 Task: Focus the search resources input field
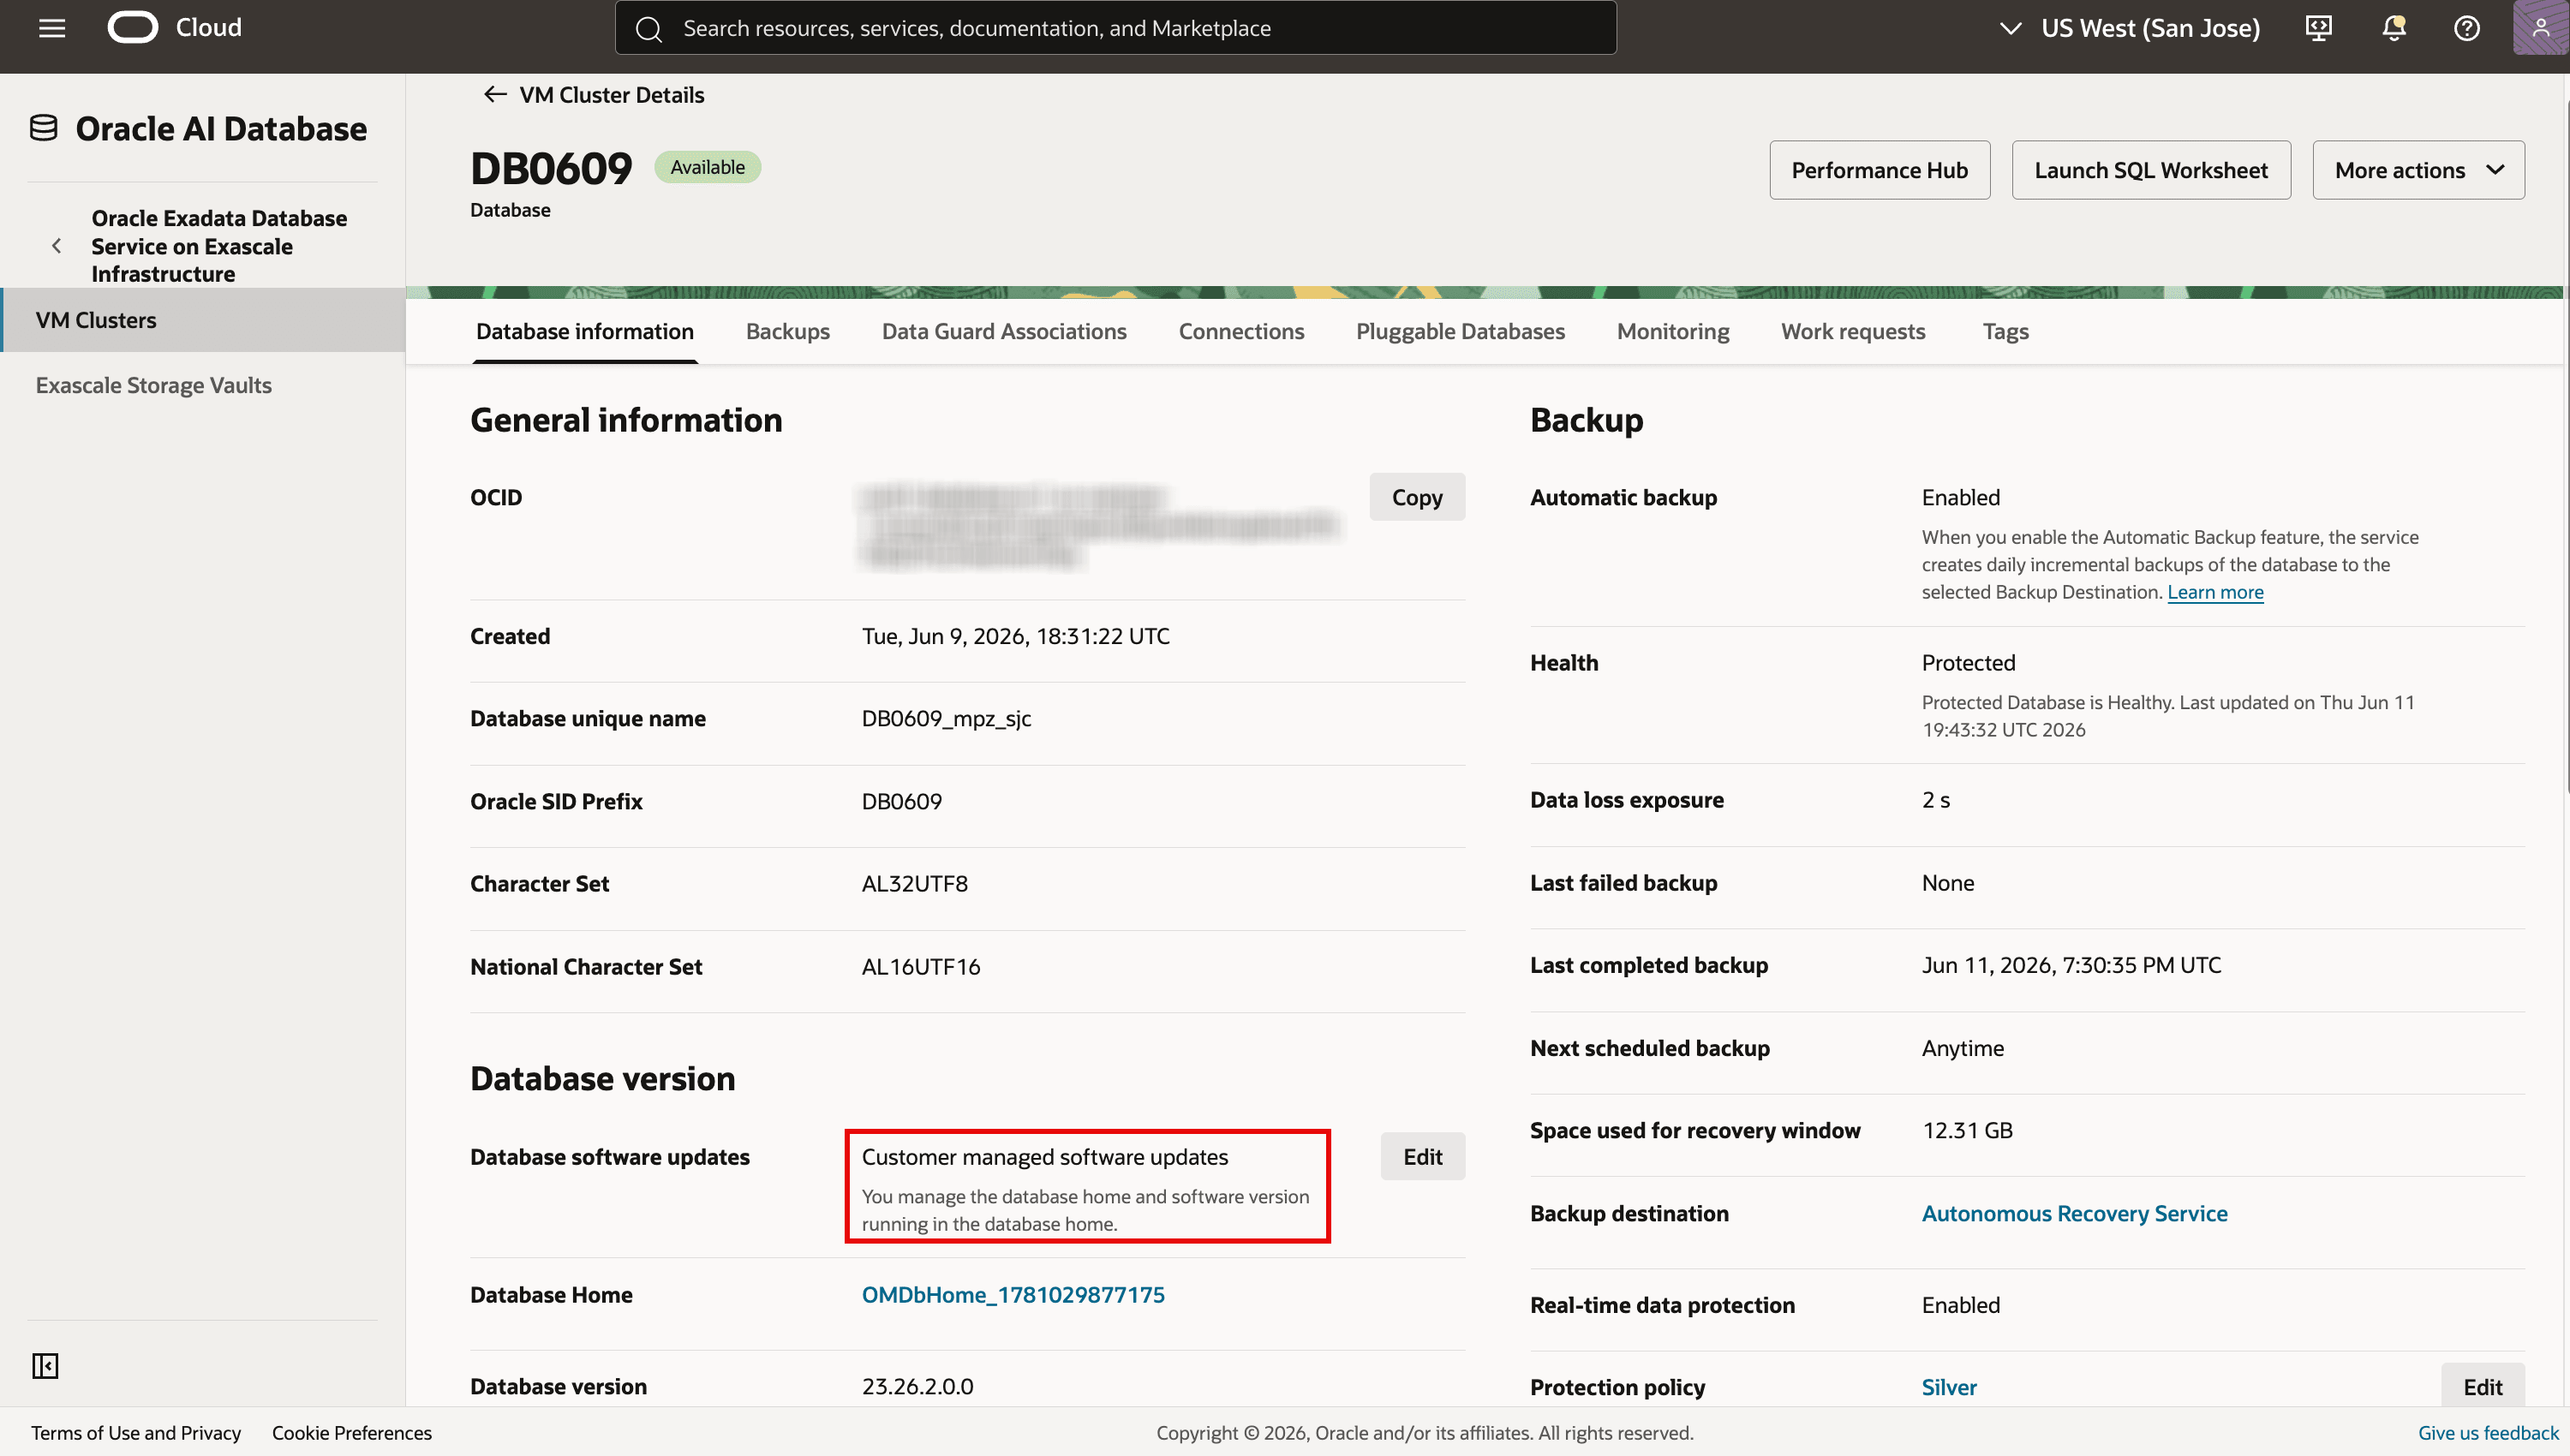[x=1115, y=28]
